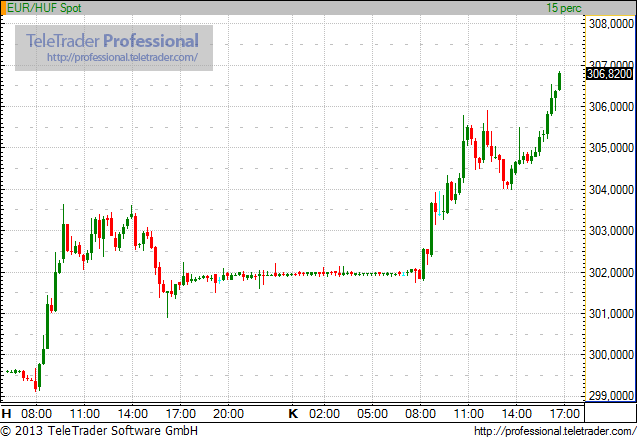The height and width of the screenshot is (440, 637).
Task: Click the 02:00 time axis label
Action: [x=324, y=414]
